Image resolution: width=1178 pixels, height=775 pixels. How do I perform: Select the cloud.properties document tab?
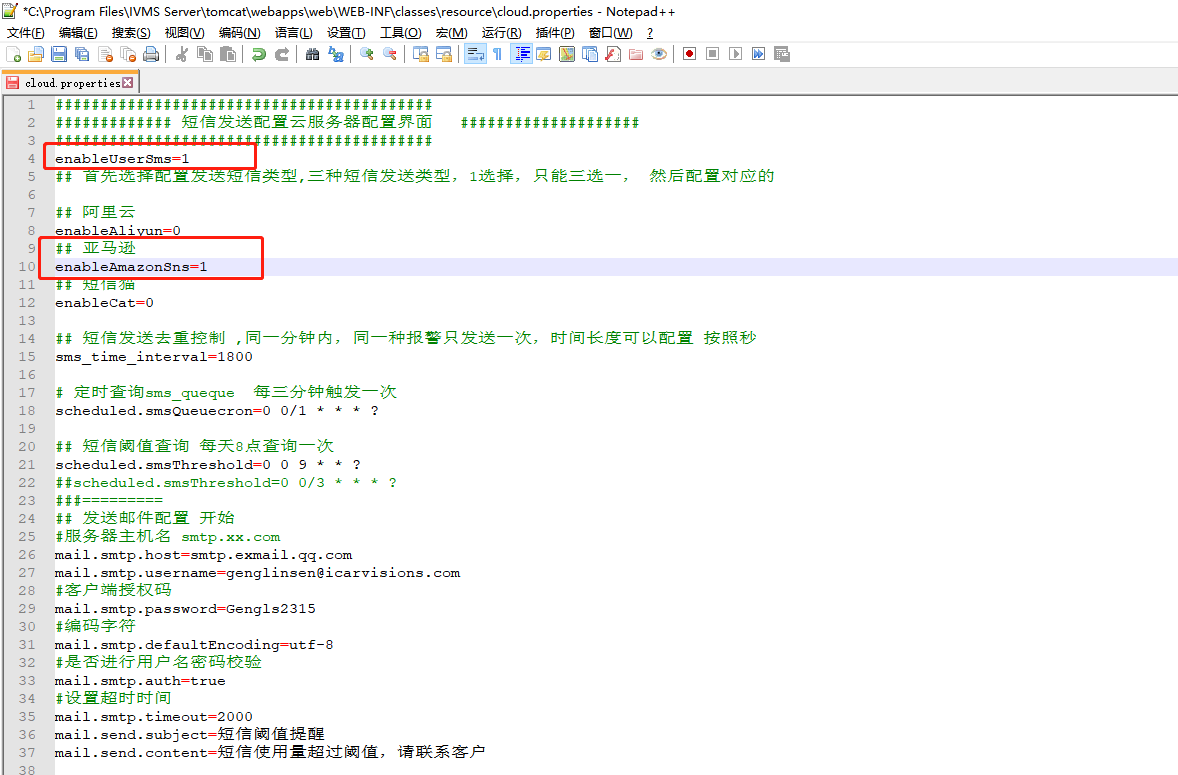tap(71, 83)
